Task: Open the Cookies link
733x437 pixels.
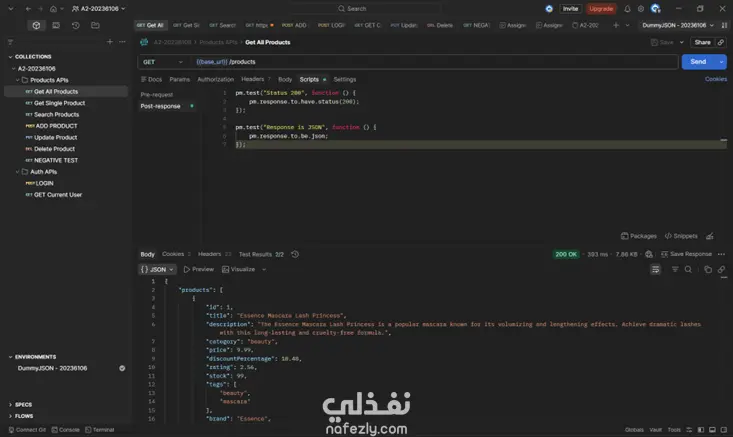Action: [716, 79]
